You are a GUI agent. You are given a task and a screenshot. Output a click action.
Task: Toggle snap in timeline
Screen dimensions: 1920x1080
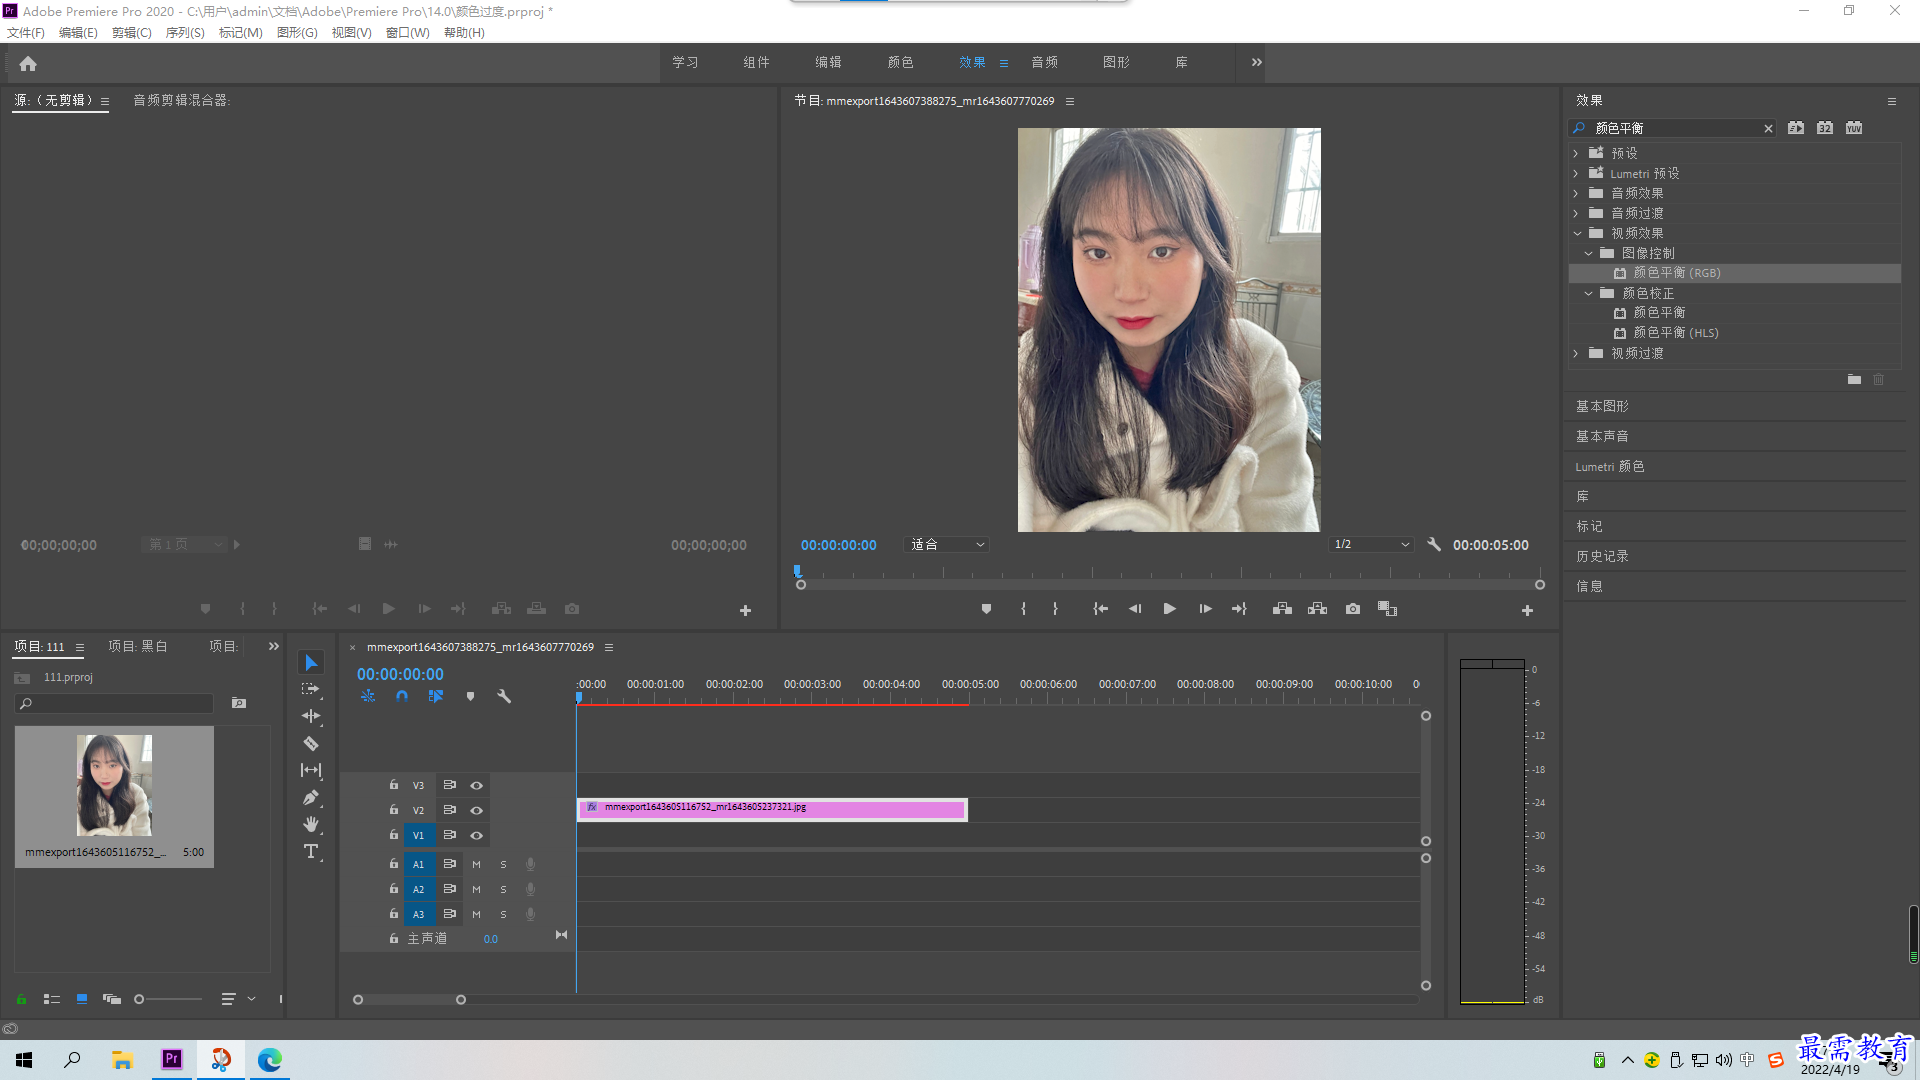(402, 696)
